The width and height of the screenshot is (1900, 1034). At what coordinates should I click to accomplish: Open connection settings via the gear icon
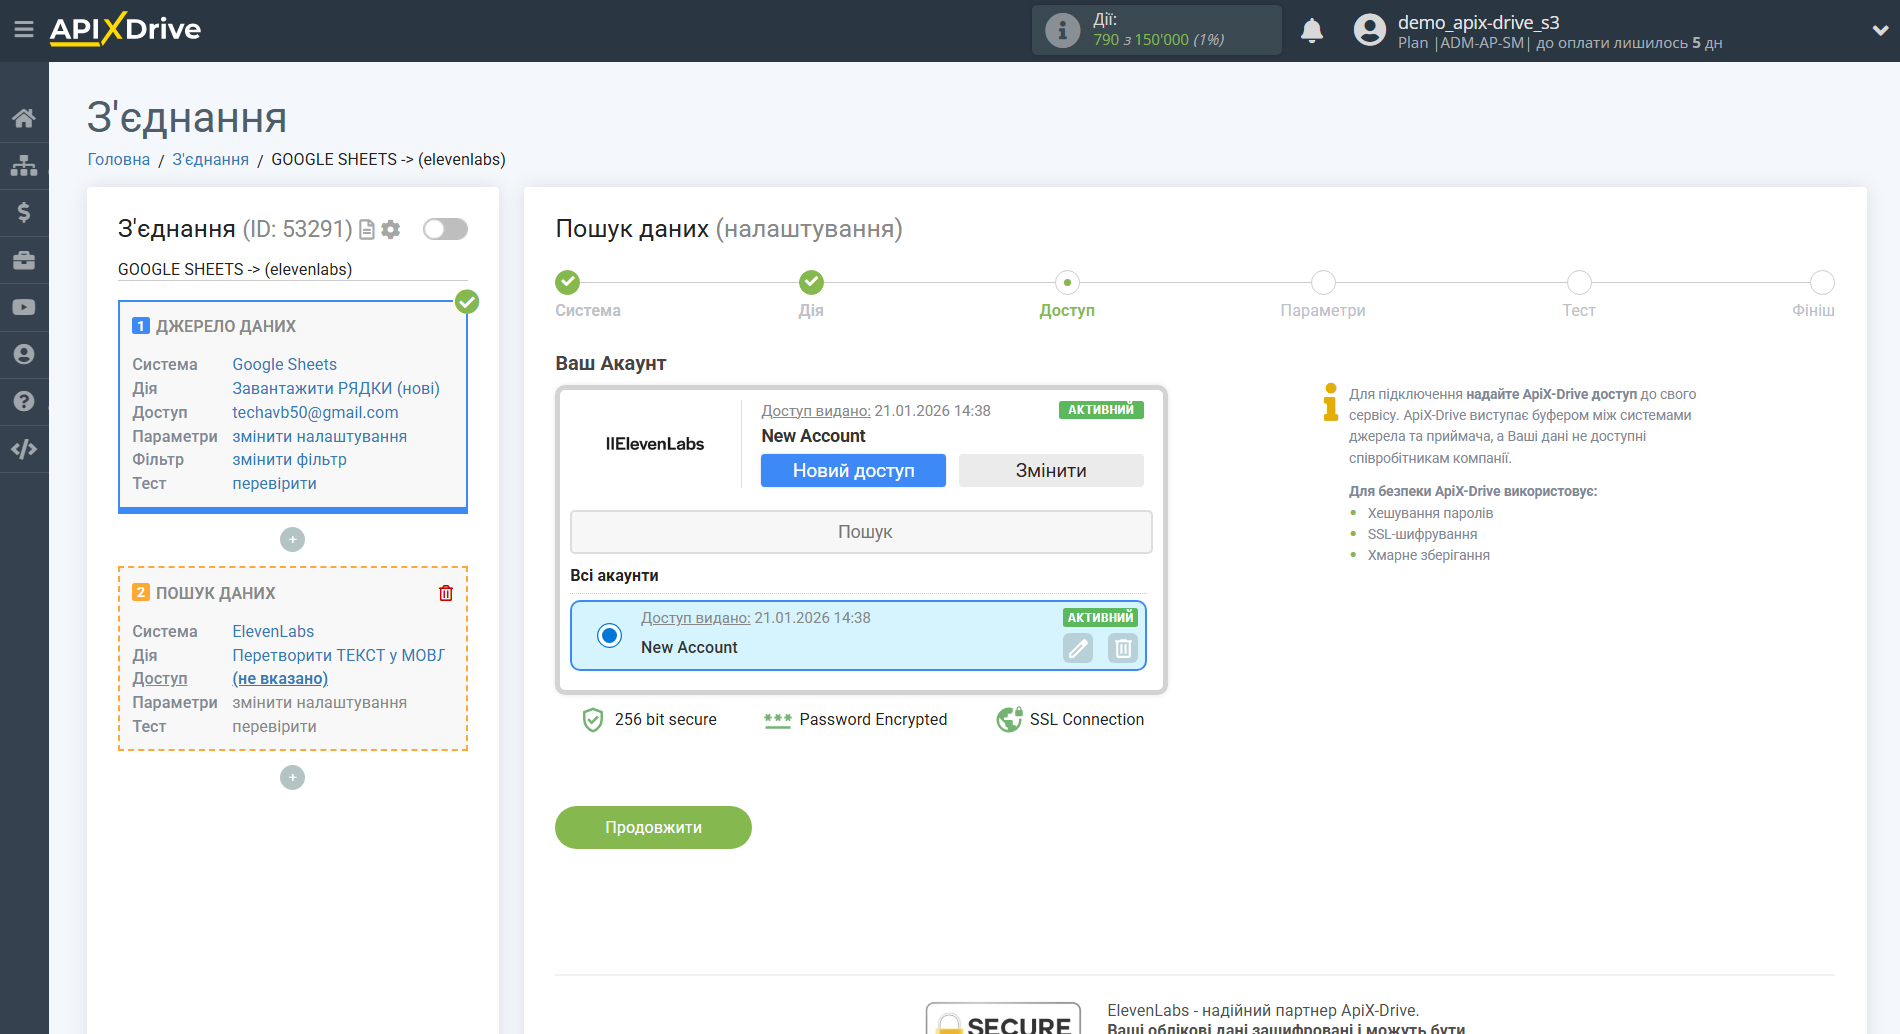pyautogui.click(x=391, y=229)
